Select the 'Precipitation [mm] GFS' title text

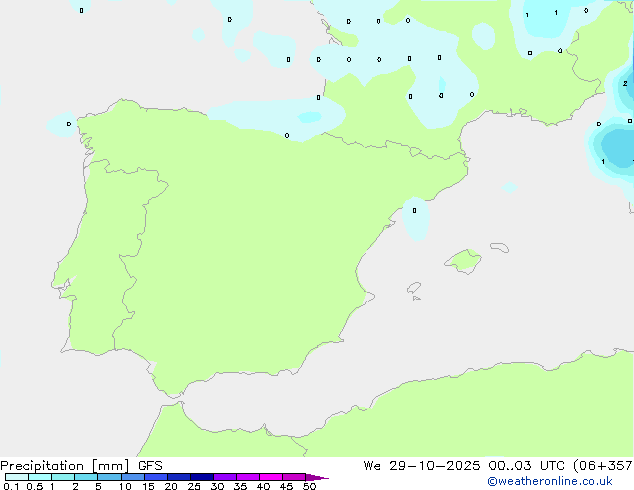coord(81,466)
